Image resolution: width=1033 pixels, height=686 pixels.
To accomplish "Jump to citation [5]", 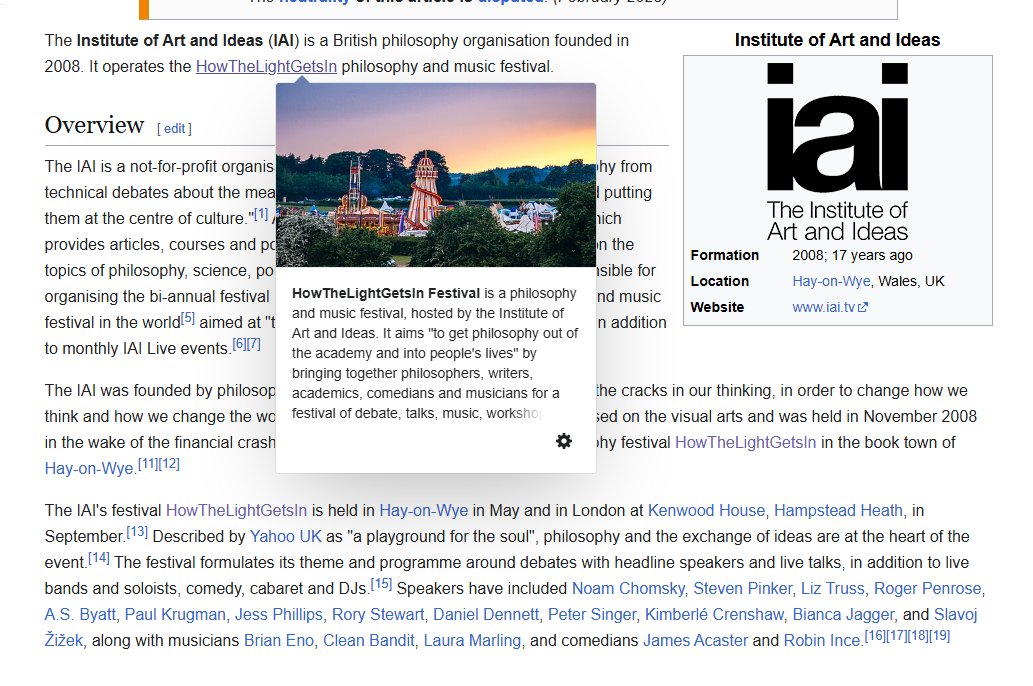I will 188,318.
